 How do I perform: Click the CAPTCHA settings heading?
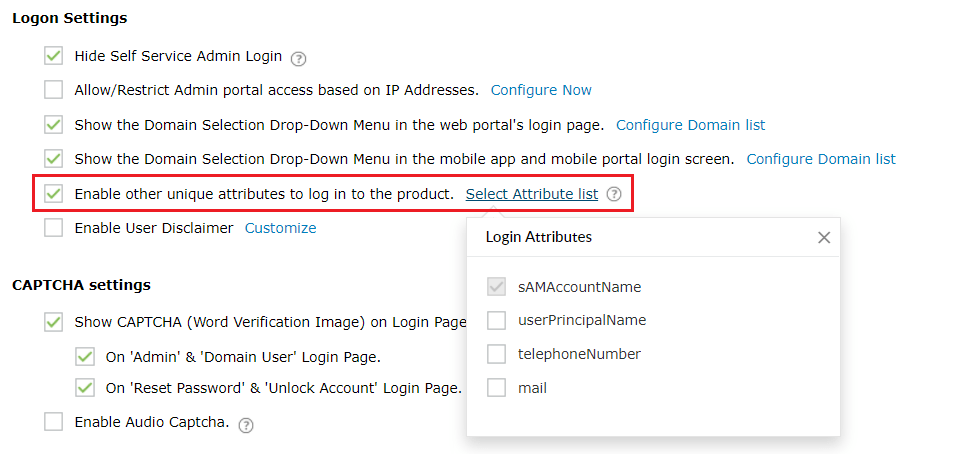click(81, 285)
